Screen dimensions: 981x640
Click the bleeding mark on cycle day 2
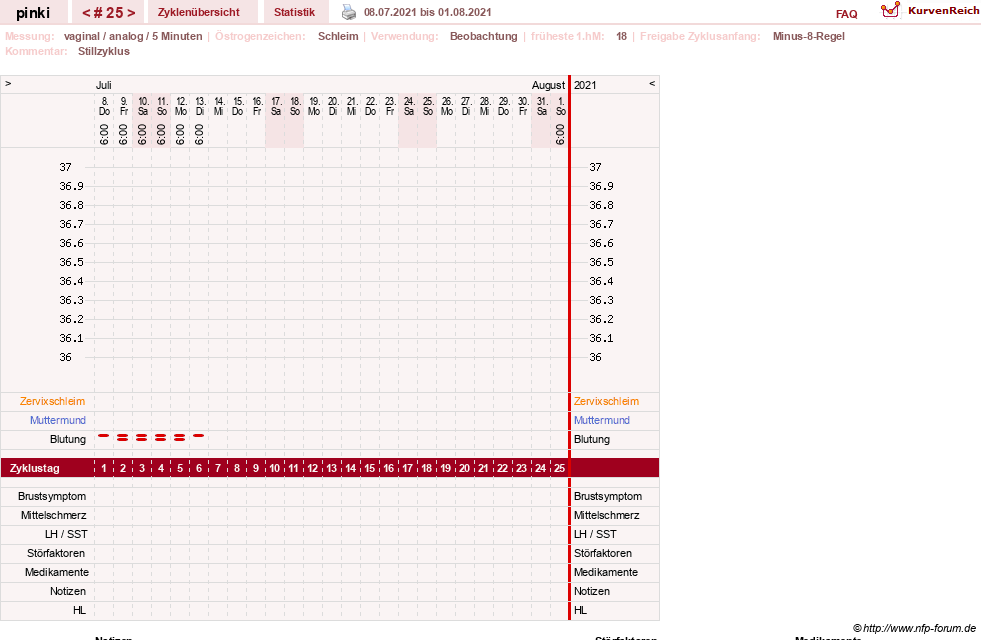123,437
